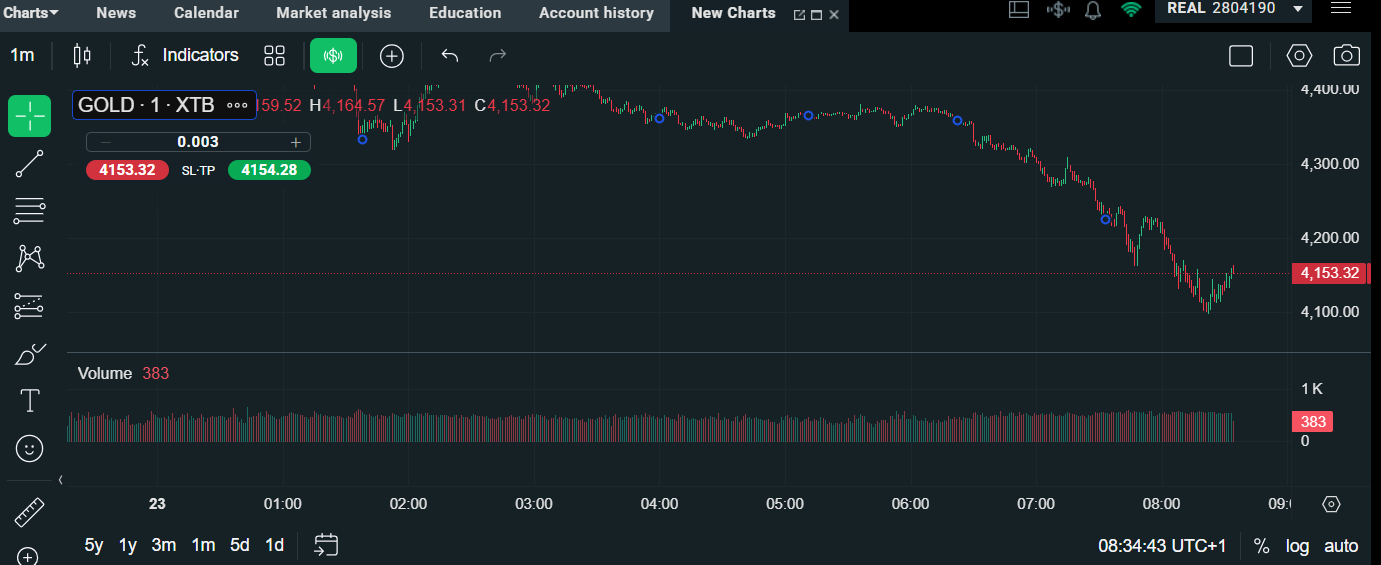The width and height of the screenshot is (1381, 565).
Task: Toggle auto scale on price axis
Action: (x=1341, y=546)
